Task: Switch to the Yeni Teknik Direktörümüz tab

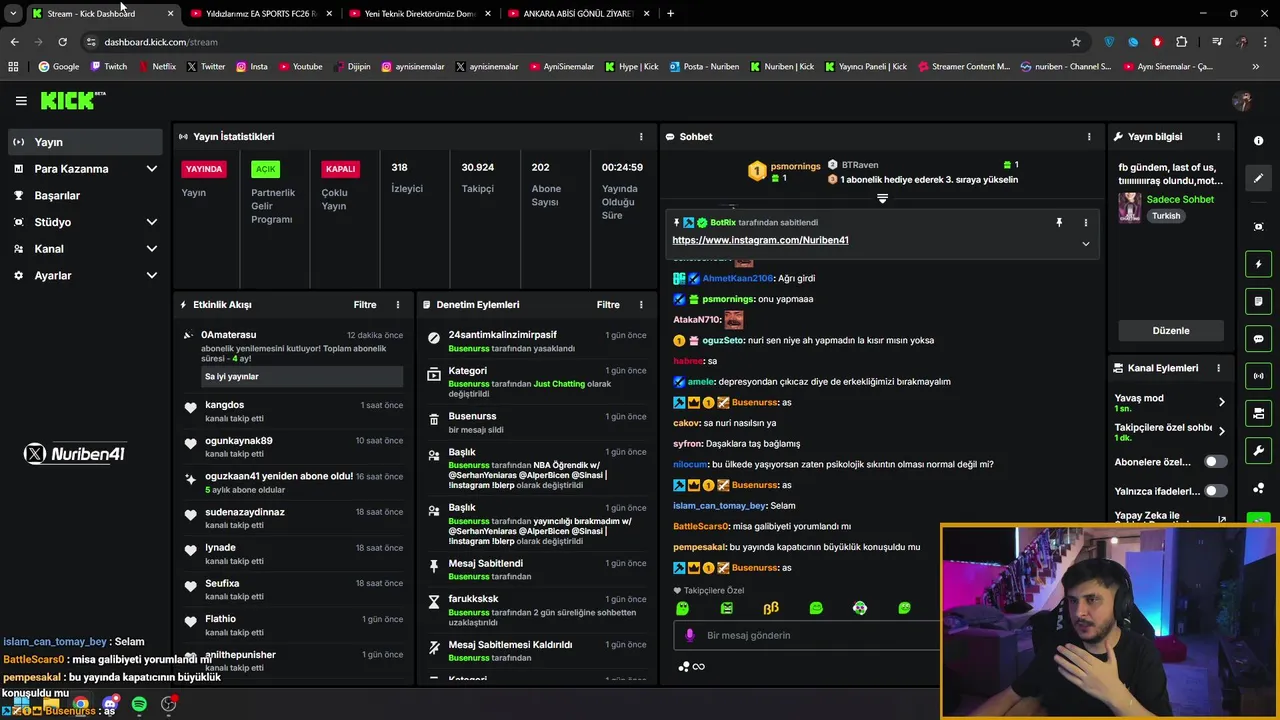Action: [x=420, y=14]
